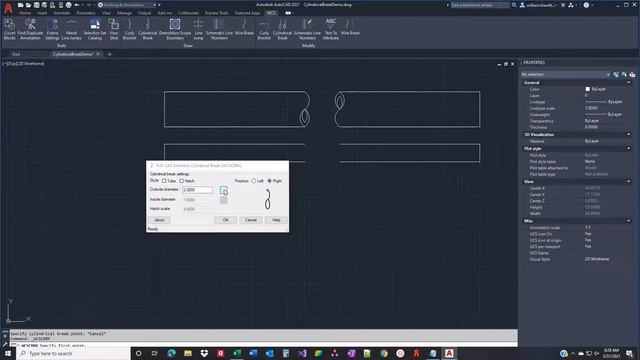Image resolution: width=640 pixels, height=360 pixels.
Task: Select the Demolition Scope Boundary tool
Action: click(175, 29)
